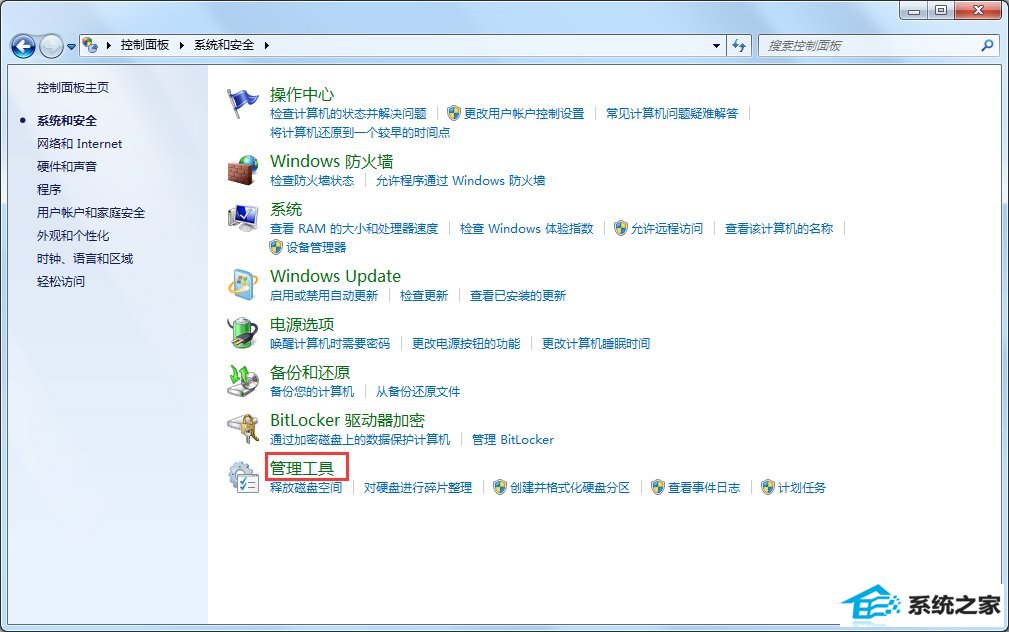Open 管理 BitLocker
This screenshot has height=632, width=1009.
coord(513,440)
